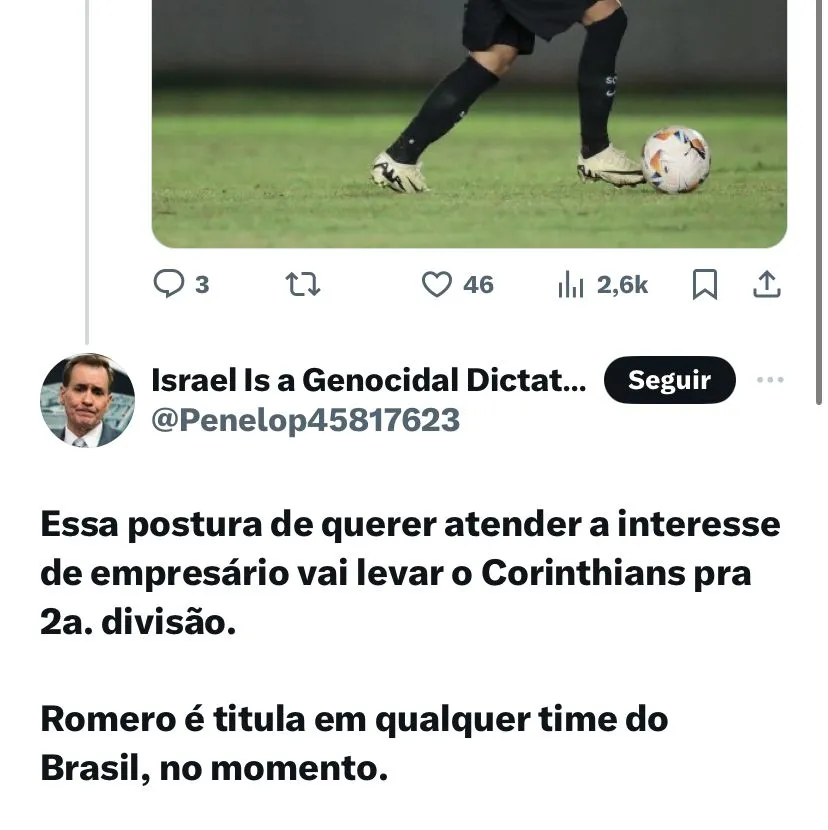Tap the sentence "Romero é titula em qualquer time"
Viewport: 828px width, 830px height.
[354, 719]
